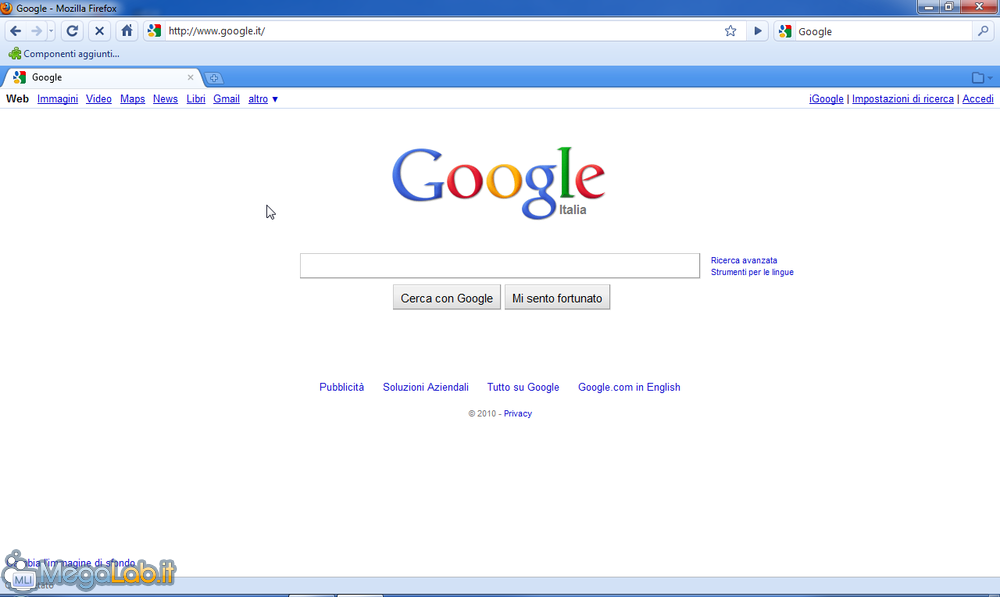Screen dimensions: 1000x597
Task: Open the Pubblicità link
Action: tap(341, 387)
